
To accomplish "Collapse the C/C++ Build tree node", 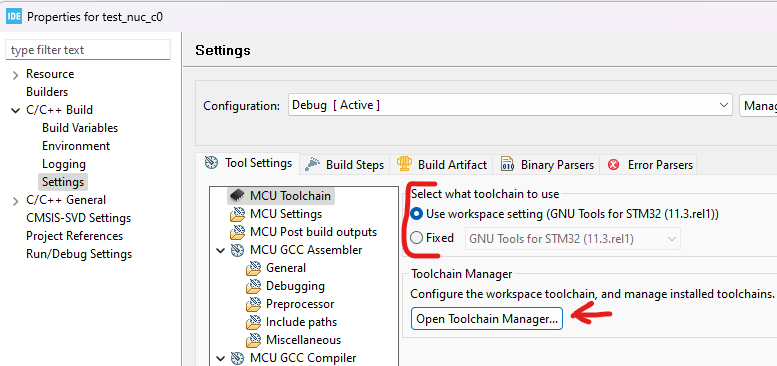I will [x=16, y=110].
